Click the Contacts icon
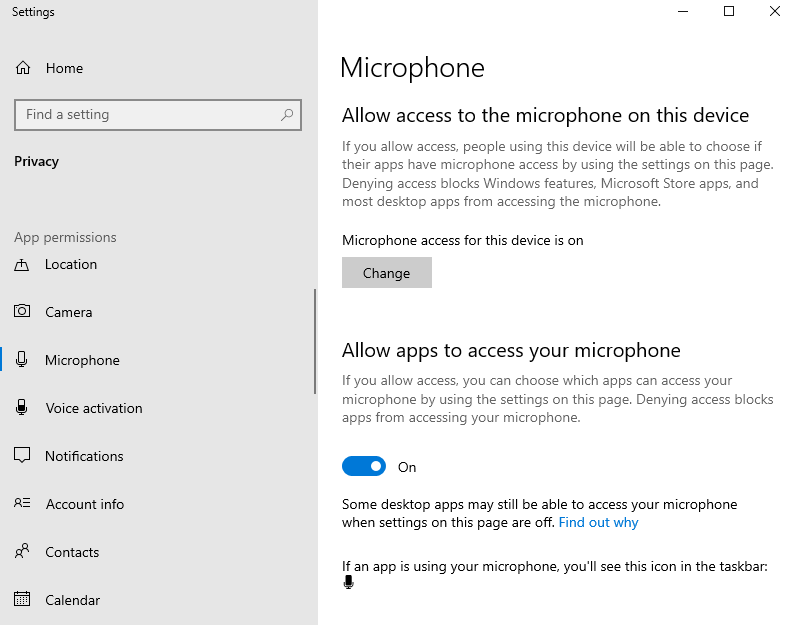This screenshot has height=625, width=795. pos(22,552)
